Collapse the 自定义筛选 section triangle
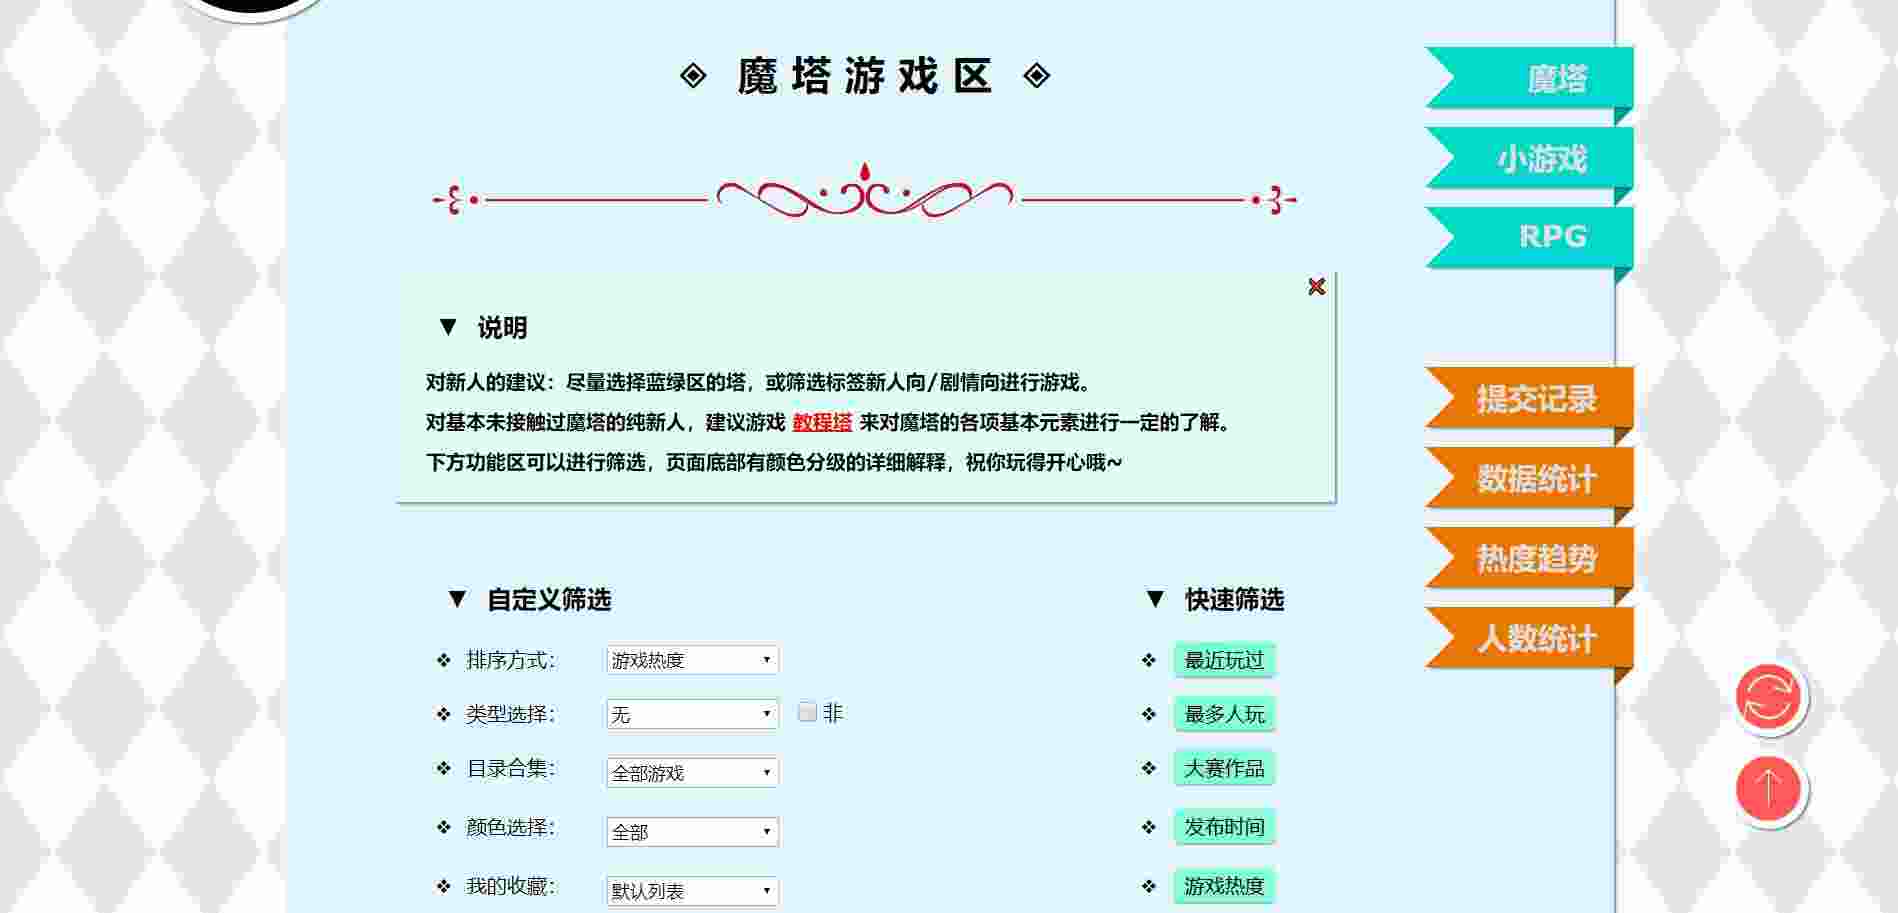The width and height of the screenshot is (1898, 913). click(457, 599)
